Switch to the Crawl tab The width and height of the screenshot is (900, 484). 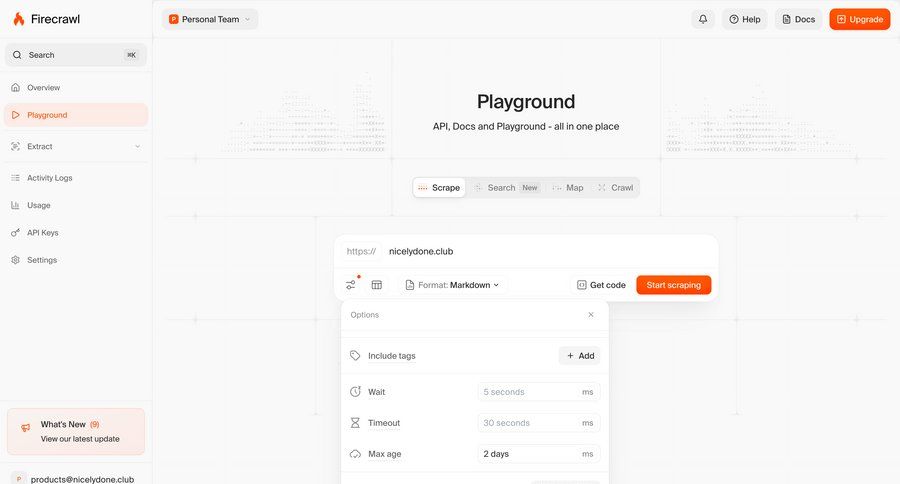(615, 188)
